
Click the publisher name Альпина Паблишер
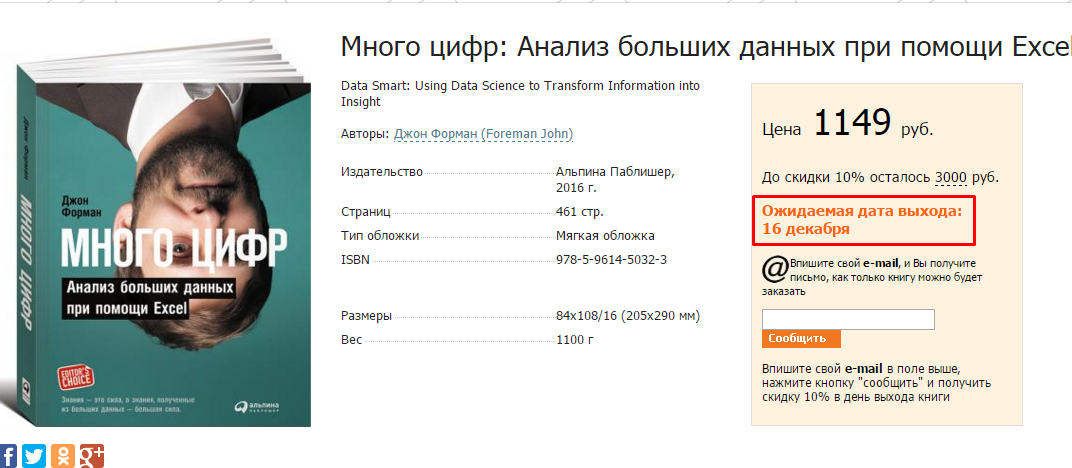click(x=615, y=172)
